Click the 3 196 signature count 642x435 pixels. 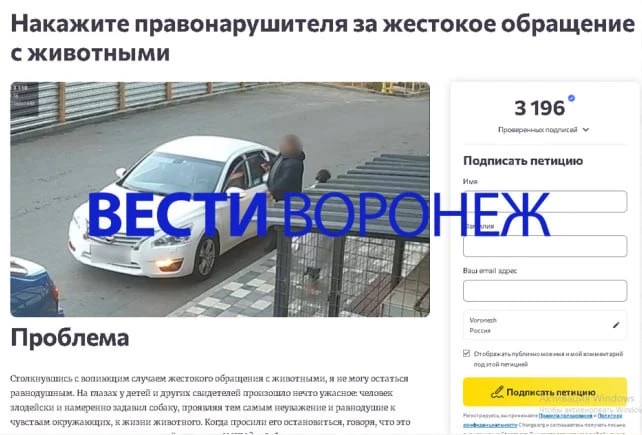pyautogui.click(x=539, y=108)
